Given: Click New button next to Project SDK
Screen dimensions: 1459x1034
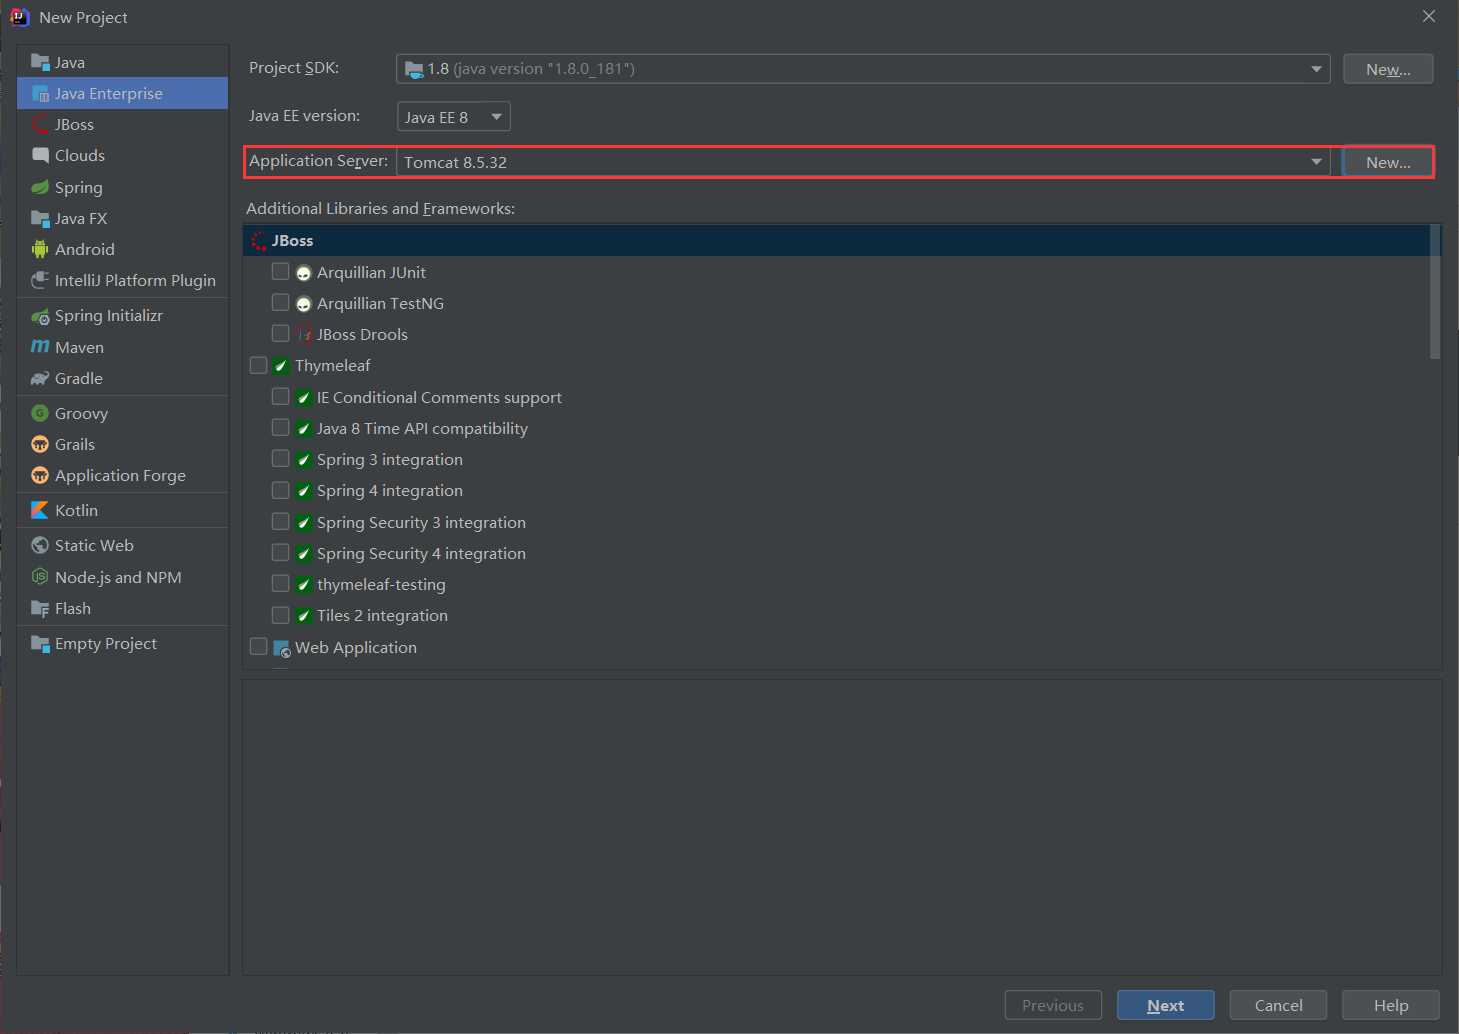Looking at the screenshot, I should (x=1388, y=69).
